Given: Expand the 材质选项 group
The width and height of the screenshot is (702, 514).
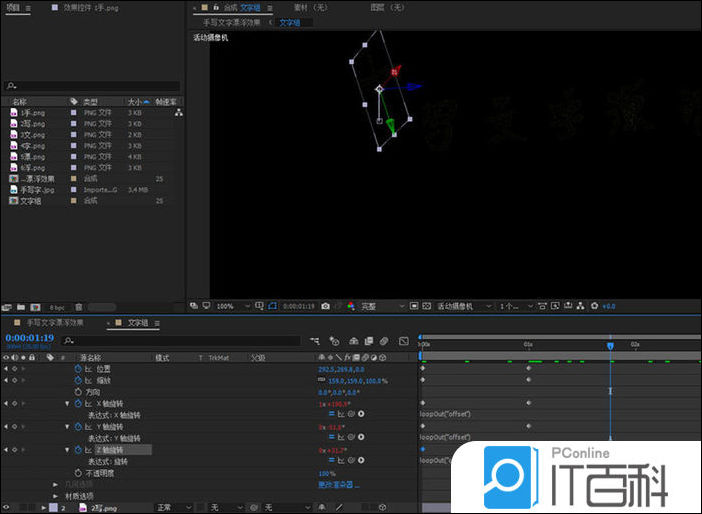Looking at the screenshot, I should click(57, 495).
